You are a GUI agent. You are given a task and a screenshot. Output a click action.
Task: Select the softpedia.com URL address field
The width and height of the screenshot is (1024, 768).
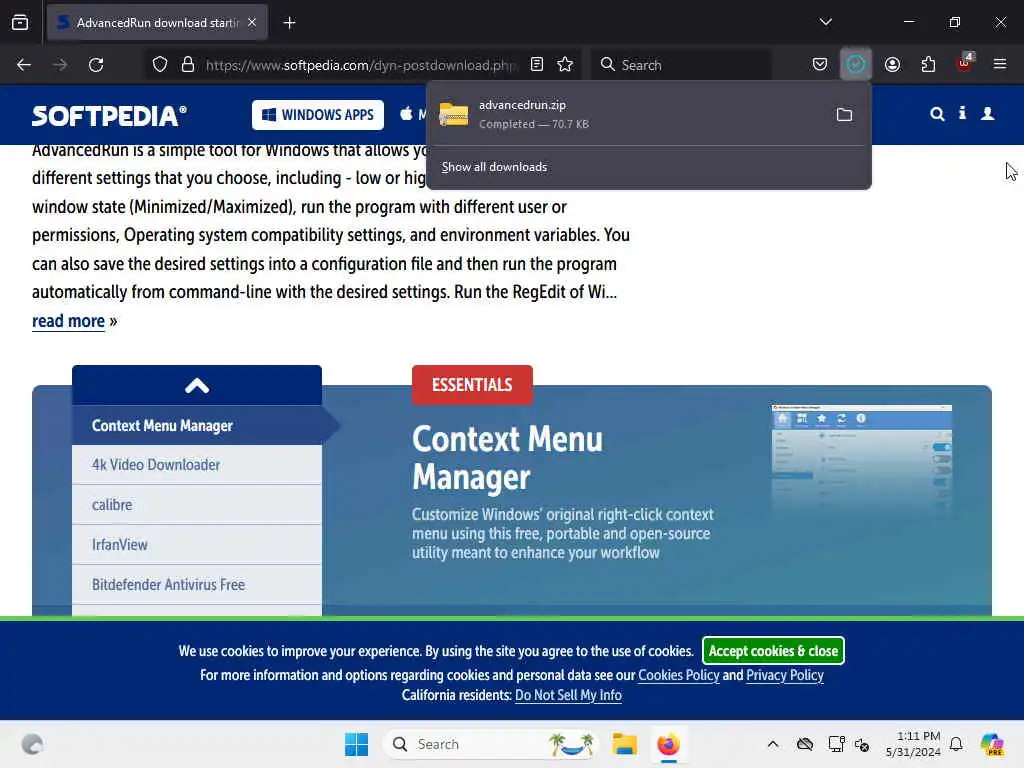coord(360,65)
